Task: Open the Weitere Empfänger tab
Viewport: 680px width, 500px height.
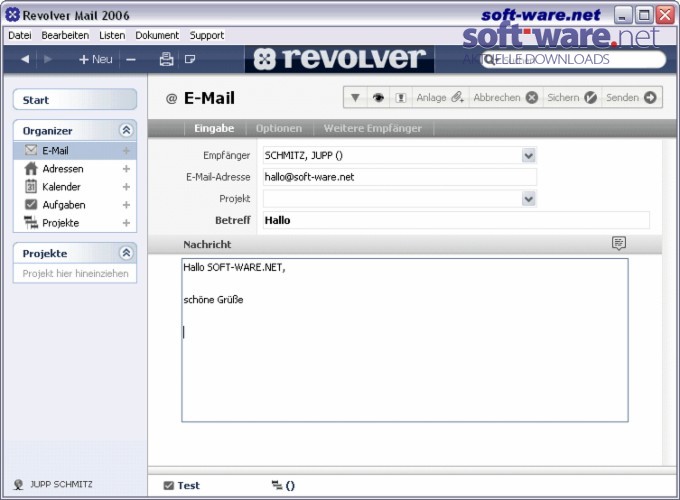Action: pyautogui.click(x=373, y=128)
